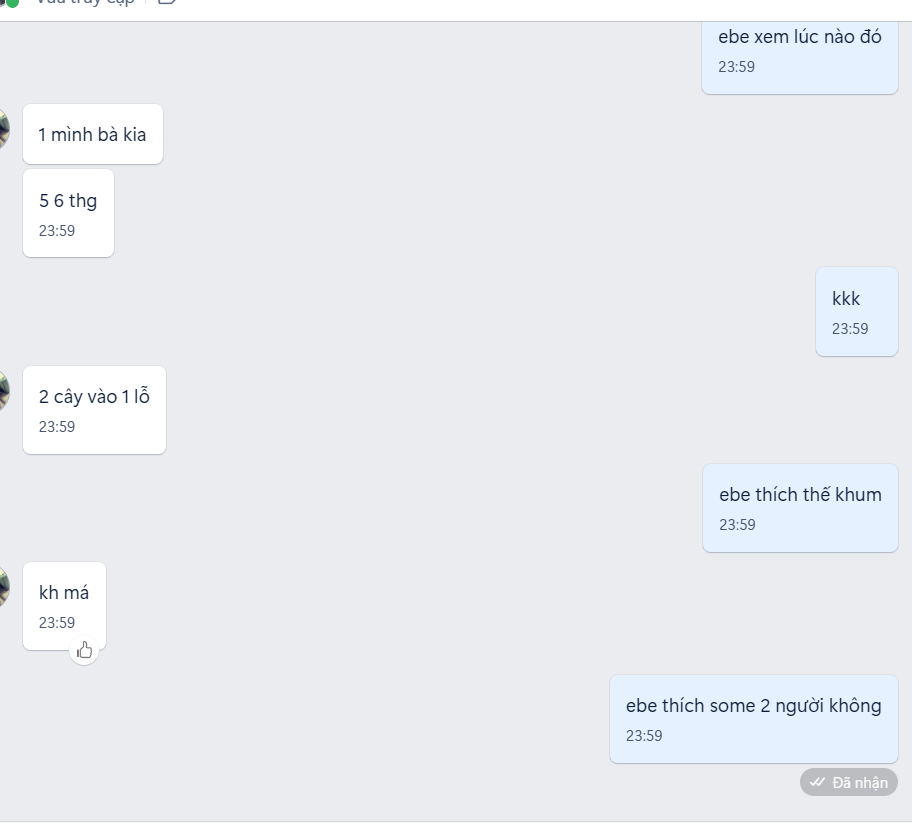Image resolution: width=912 pixels, height=826 pixels.
Task: Open sender avatar beside "1 mình bà kia"
Action: (3, 130)
